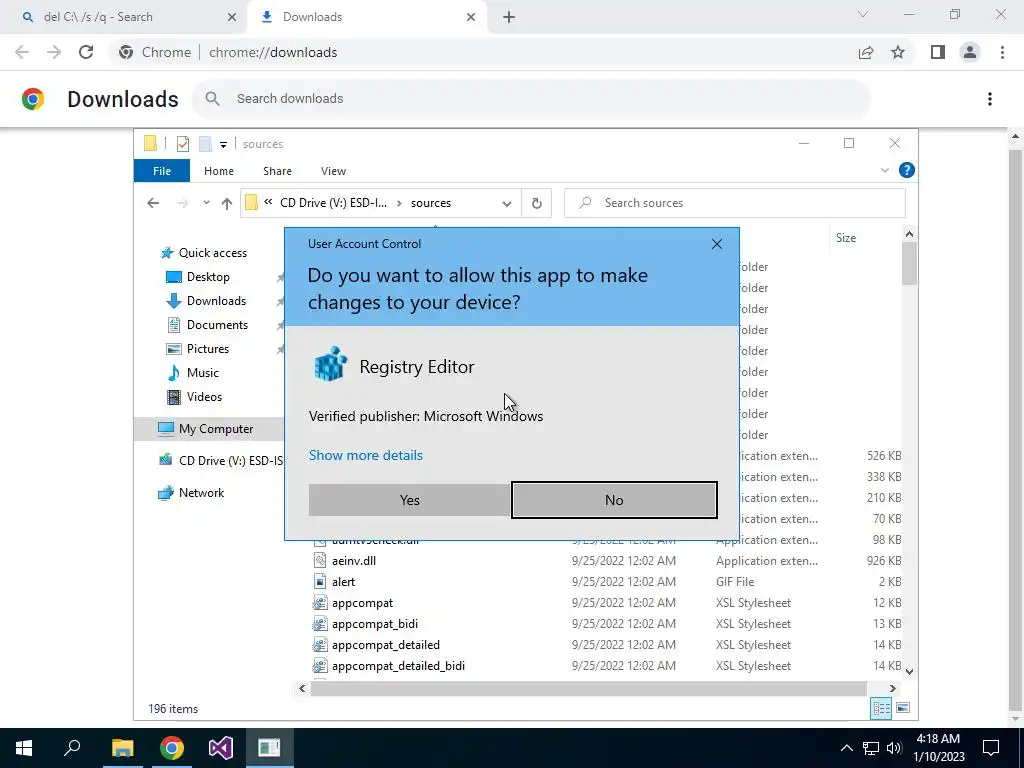Click New folder quick access toolbar icon
Screen dimensions: 1024x768
point(205,144)
